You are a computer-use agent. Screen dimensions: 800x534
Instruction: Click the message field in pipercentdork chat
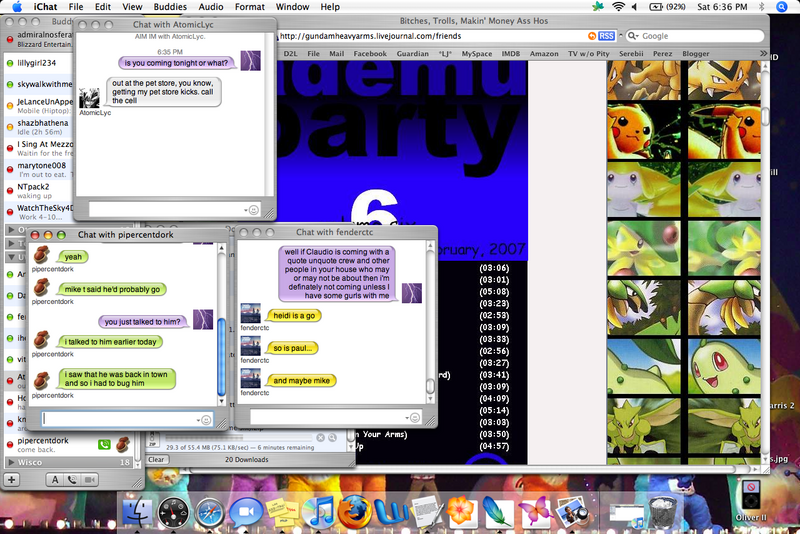click(x=127, y=419)
